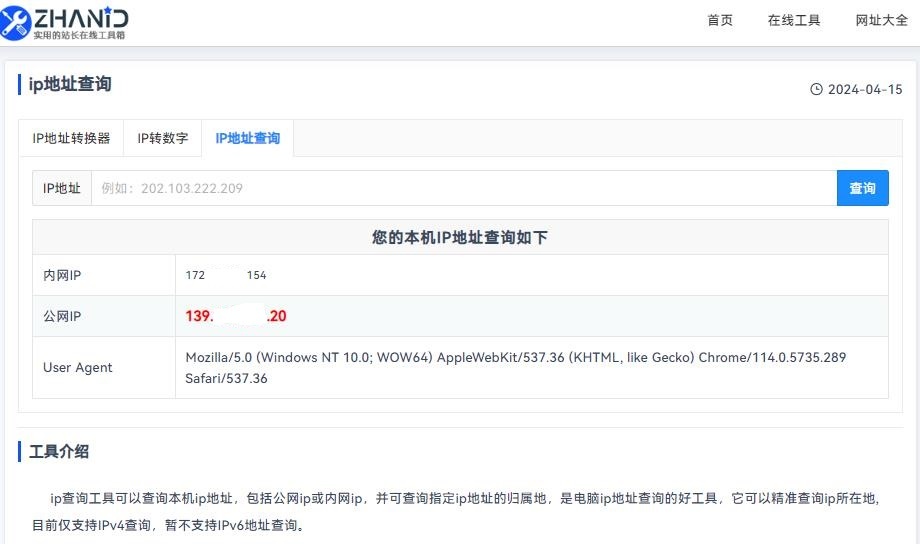Click the 工具介绍 section heading
Viewport: 920px width, 544px height.
[x=59, y=451]
